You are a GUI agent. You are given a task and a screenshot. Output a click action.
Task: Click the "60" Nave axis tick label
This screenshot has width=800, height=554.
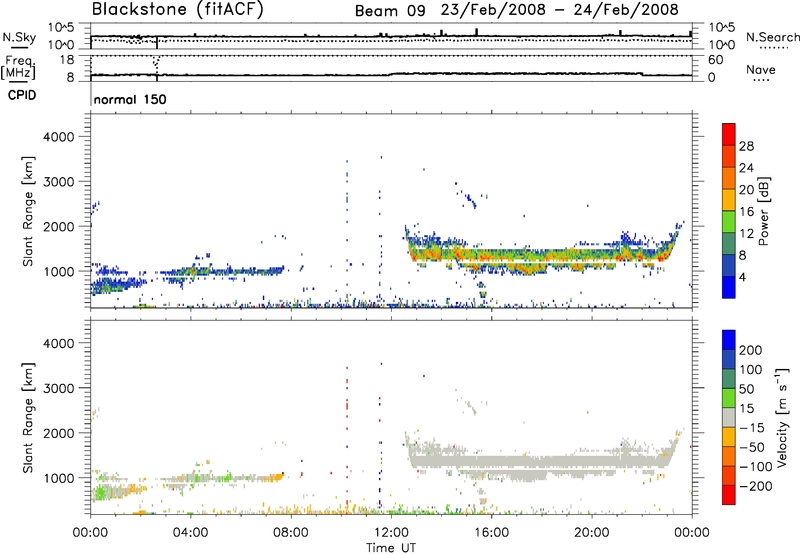(715, 60)
